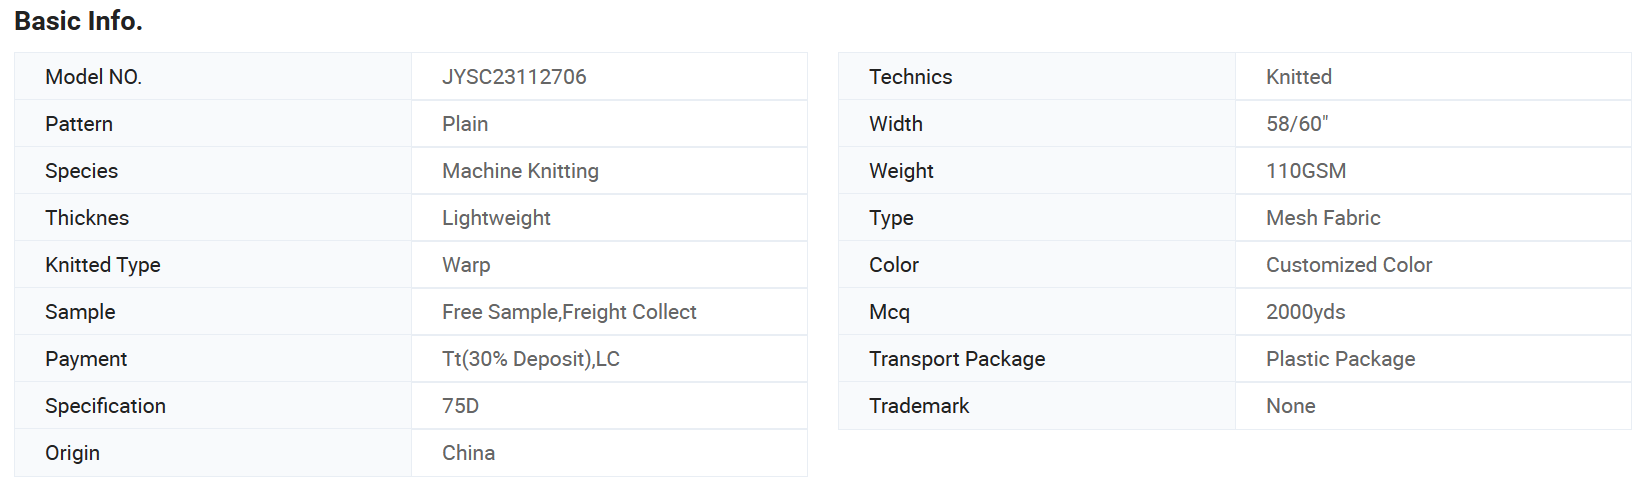This screenshot has width=1644, height=487.
Task: Click the Model NO. label
Action: pos(93,77)
